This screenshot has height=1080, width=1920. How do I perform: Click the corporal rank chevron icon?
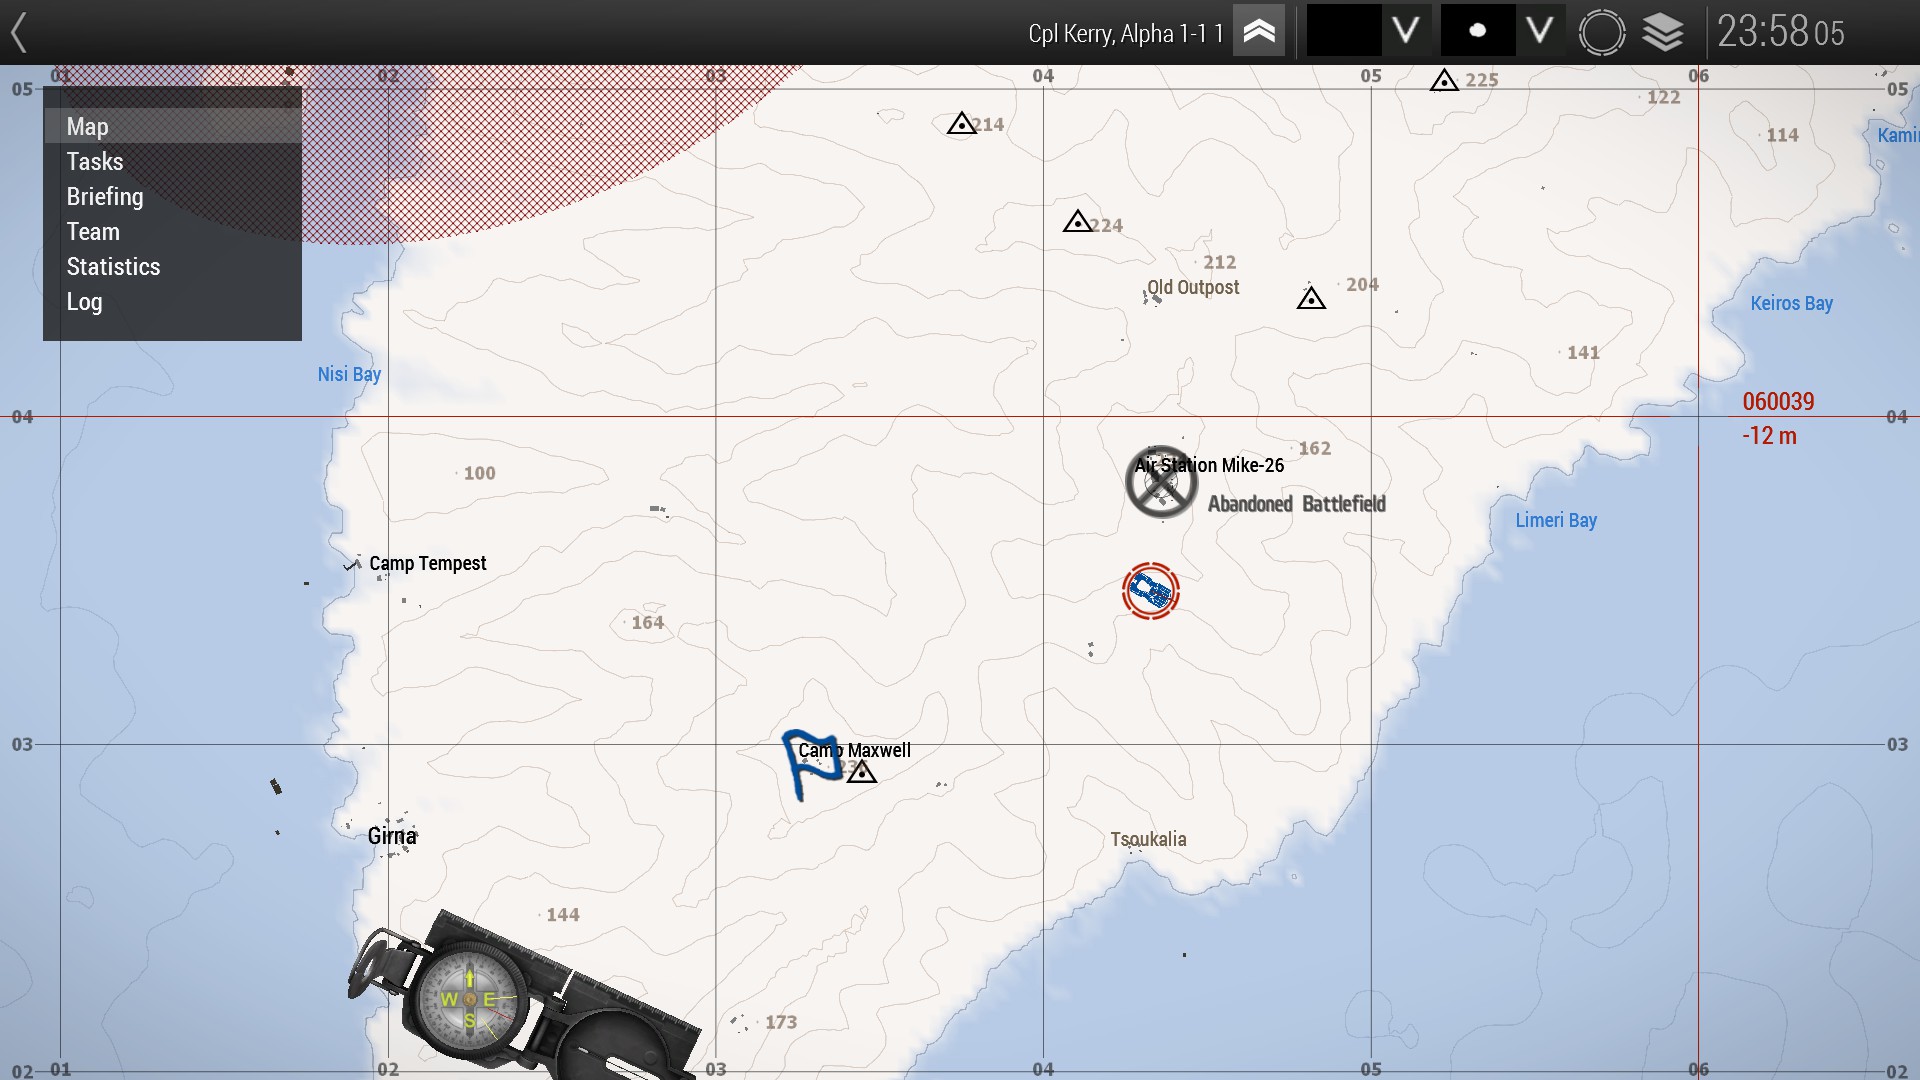coord(1259,32)
